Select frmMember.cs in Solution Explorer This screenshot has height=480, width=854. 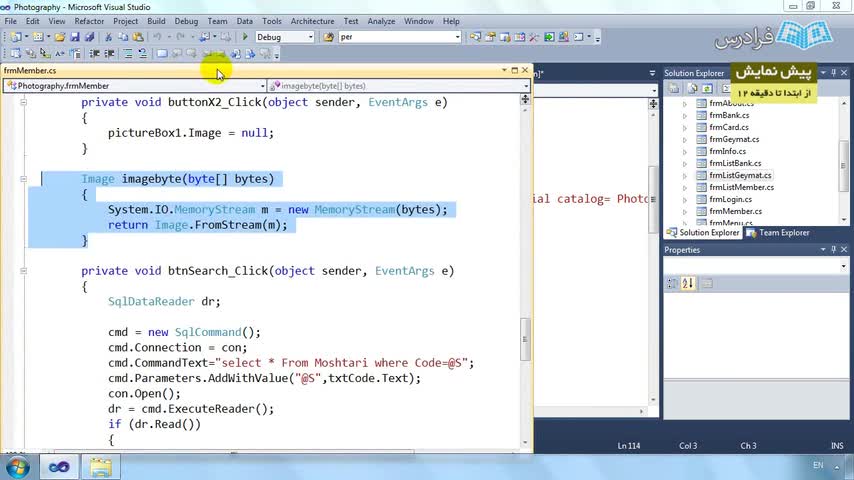735,211
